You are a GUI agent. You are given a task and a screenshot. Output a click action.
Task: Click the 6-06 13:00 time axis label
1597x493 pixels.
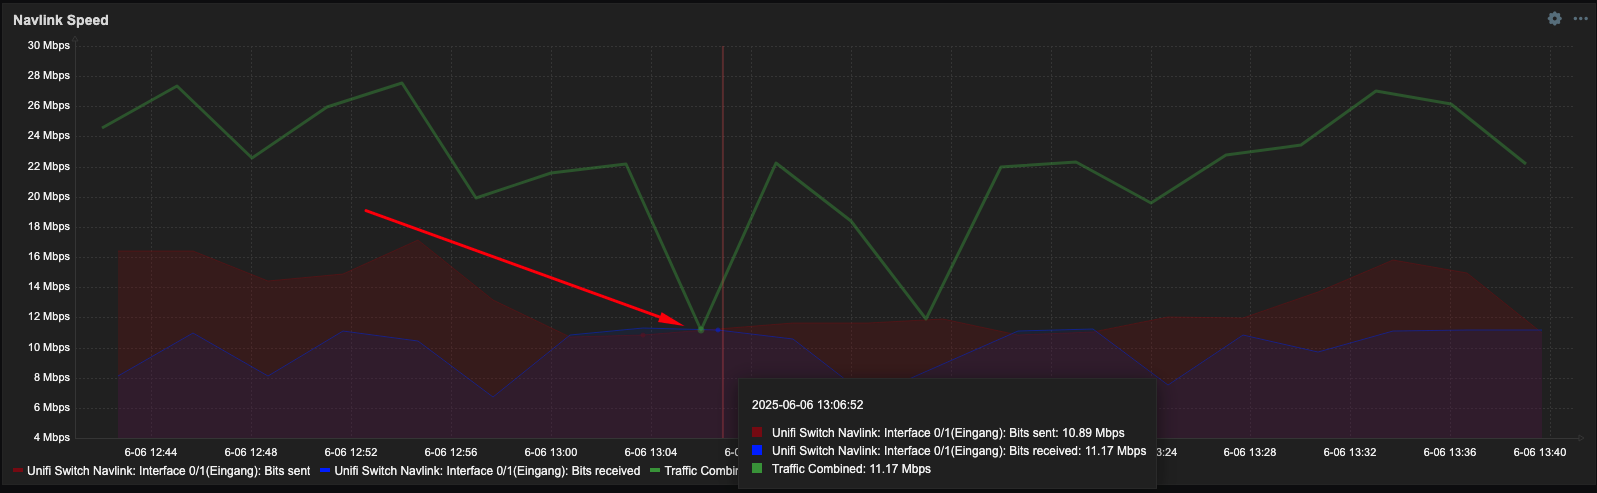(x=550, y=452)
